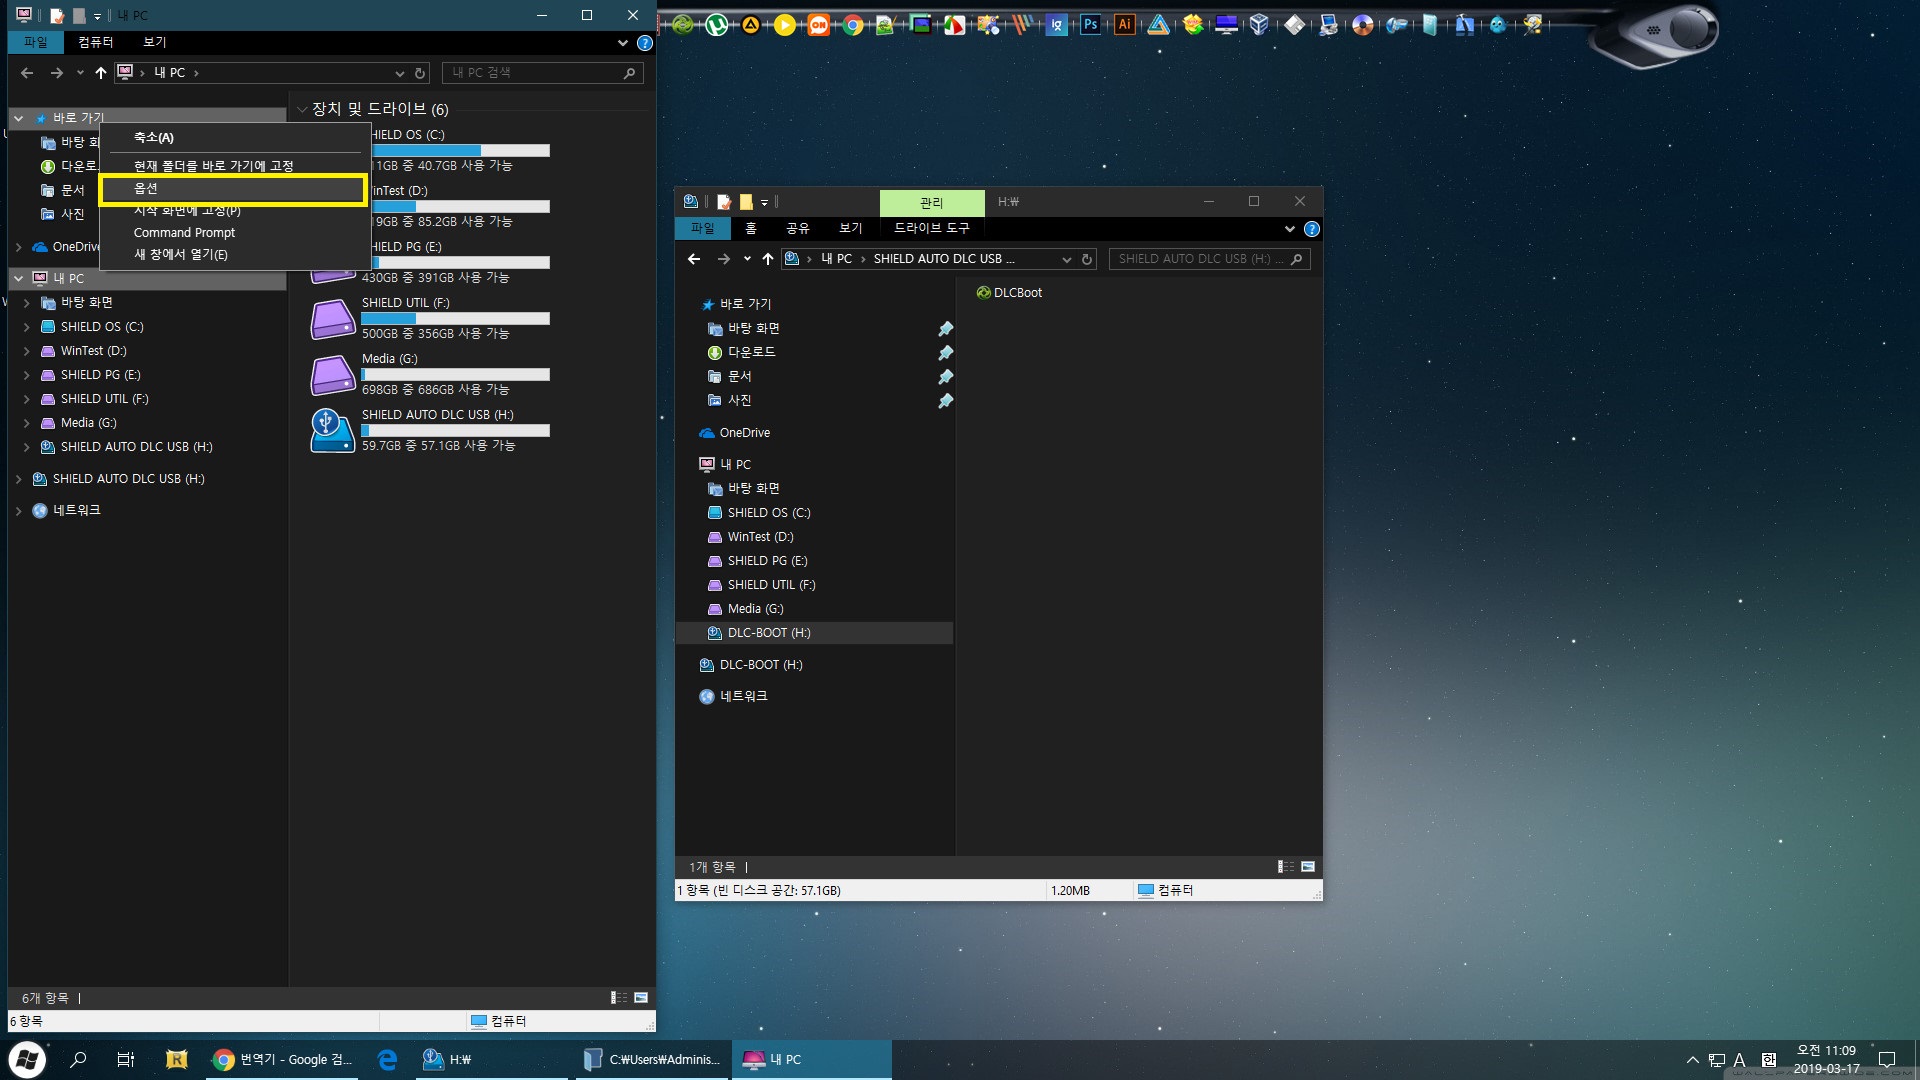
Task: Switch 내 PC window to details view
Action: tap(619, 997)
